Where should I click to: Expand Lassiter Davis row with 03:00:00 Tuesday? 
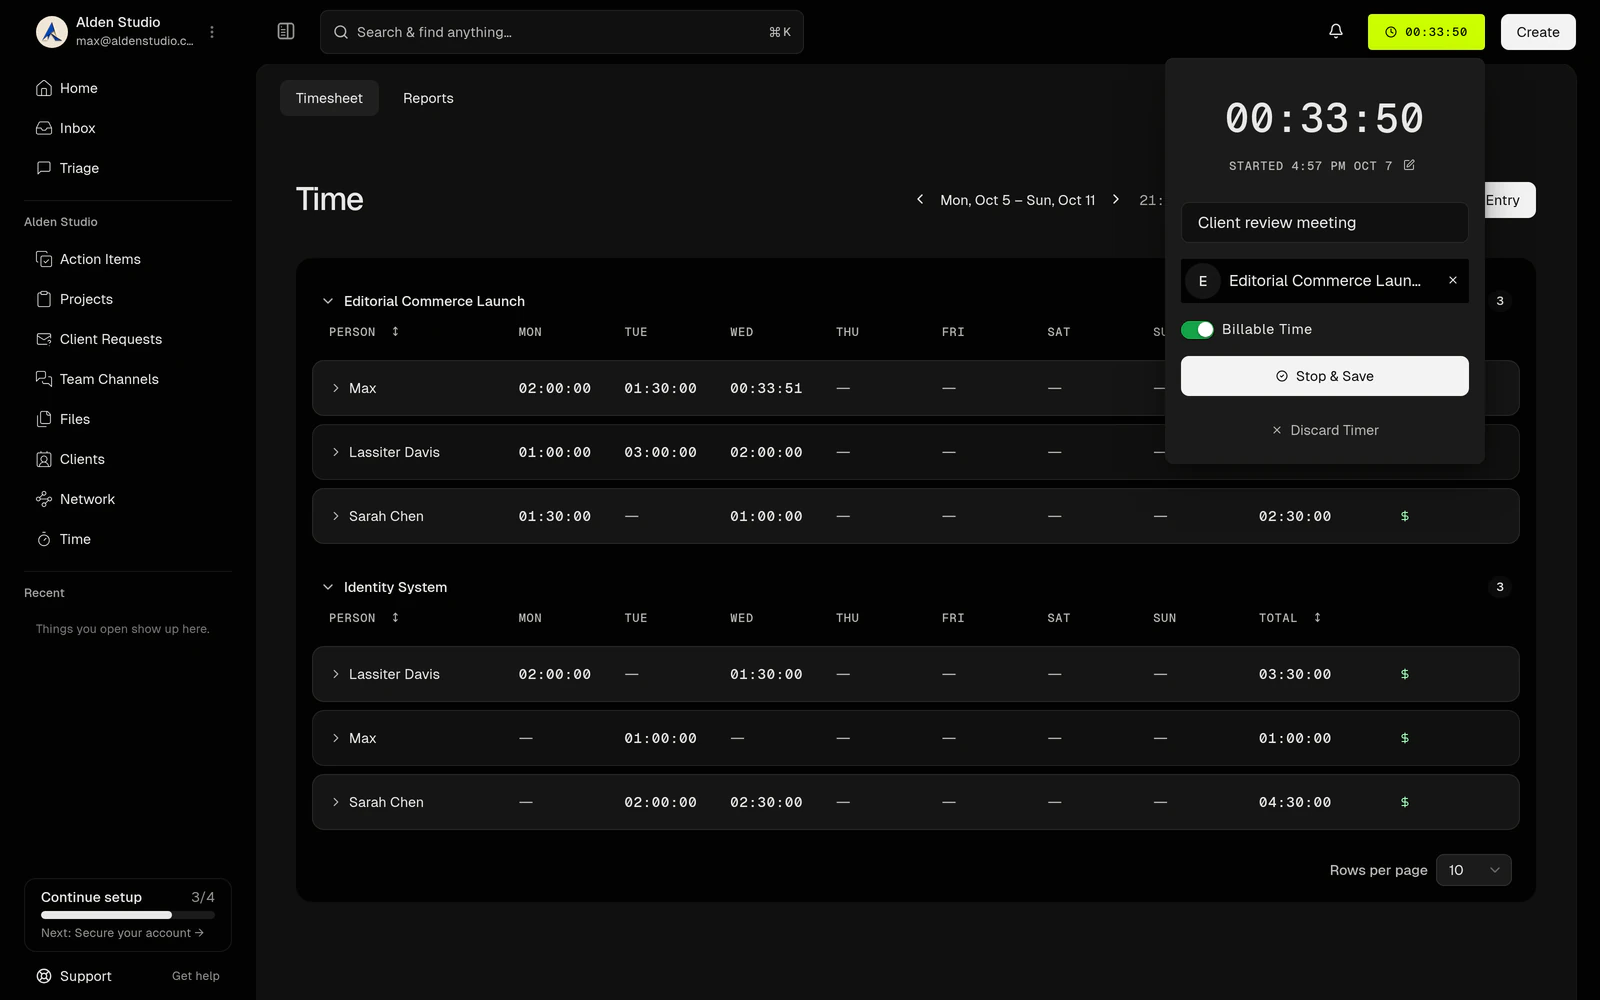tap(336, 452)
